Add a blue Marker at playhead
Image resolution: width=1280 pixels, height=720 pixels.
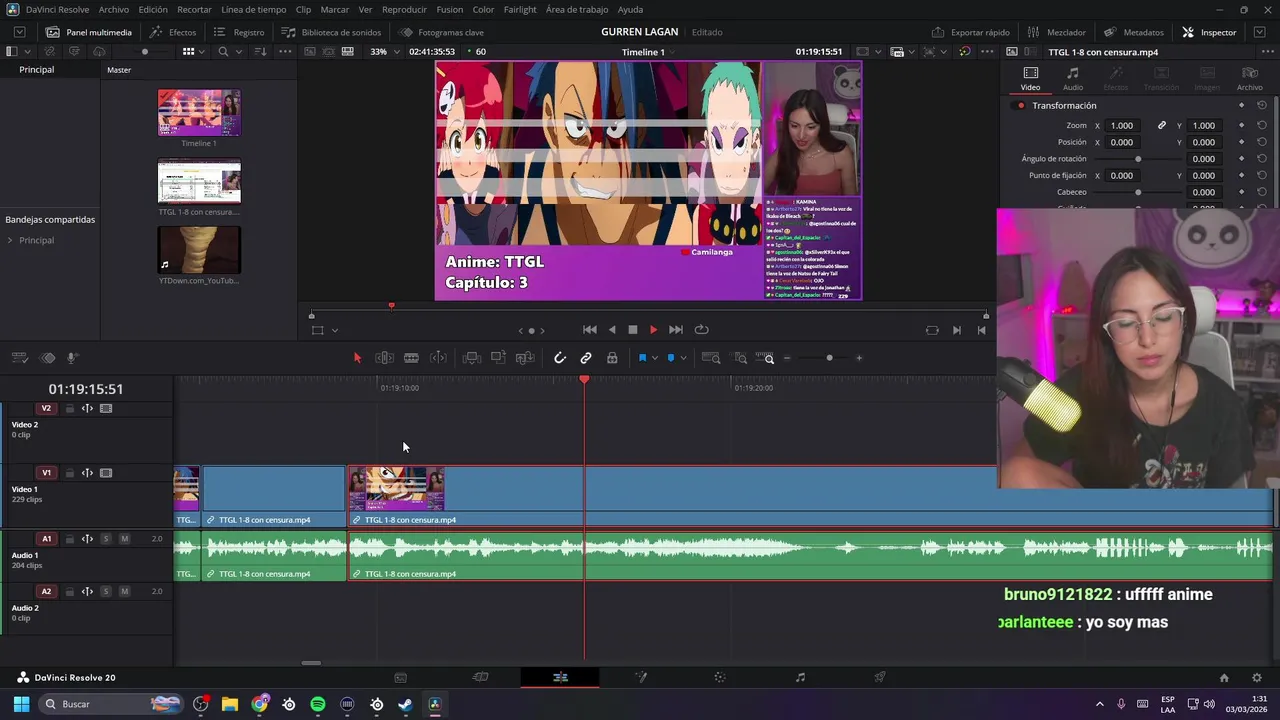tap(671, 358)
